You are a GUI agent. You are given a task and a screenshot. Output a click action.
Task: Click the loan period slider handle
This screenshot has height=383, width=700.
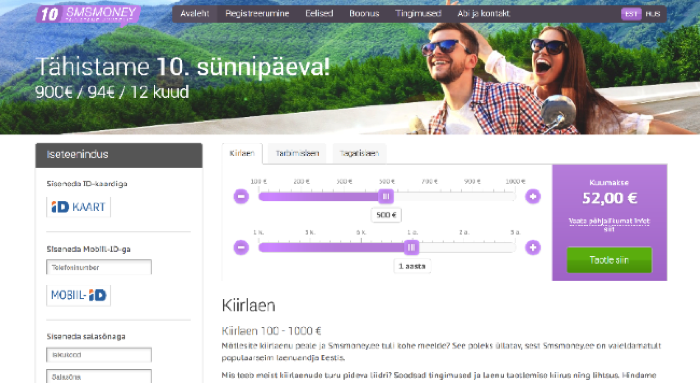[x=412, y=247]
